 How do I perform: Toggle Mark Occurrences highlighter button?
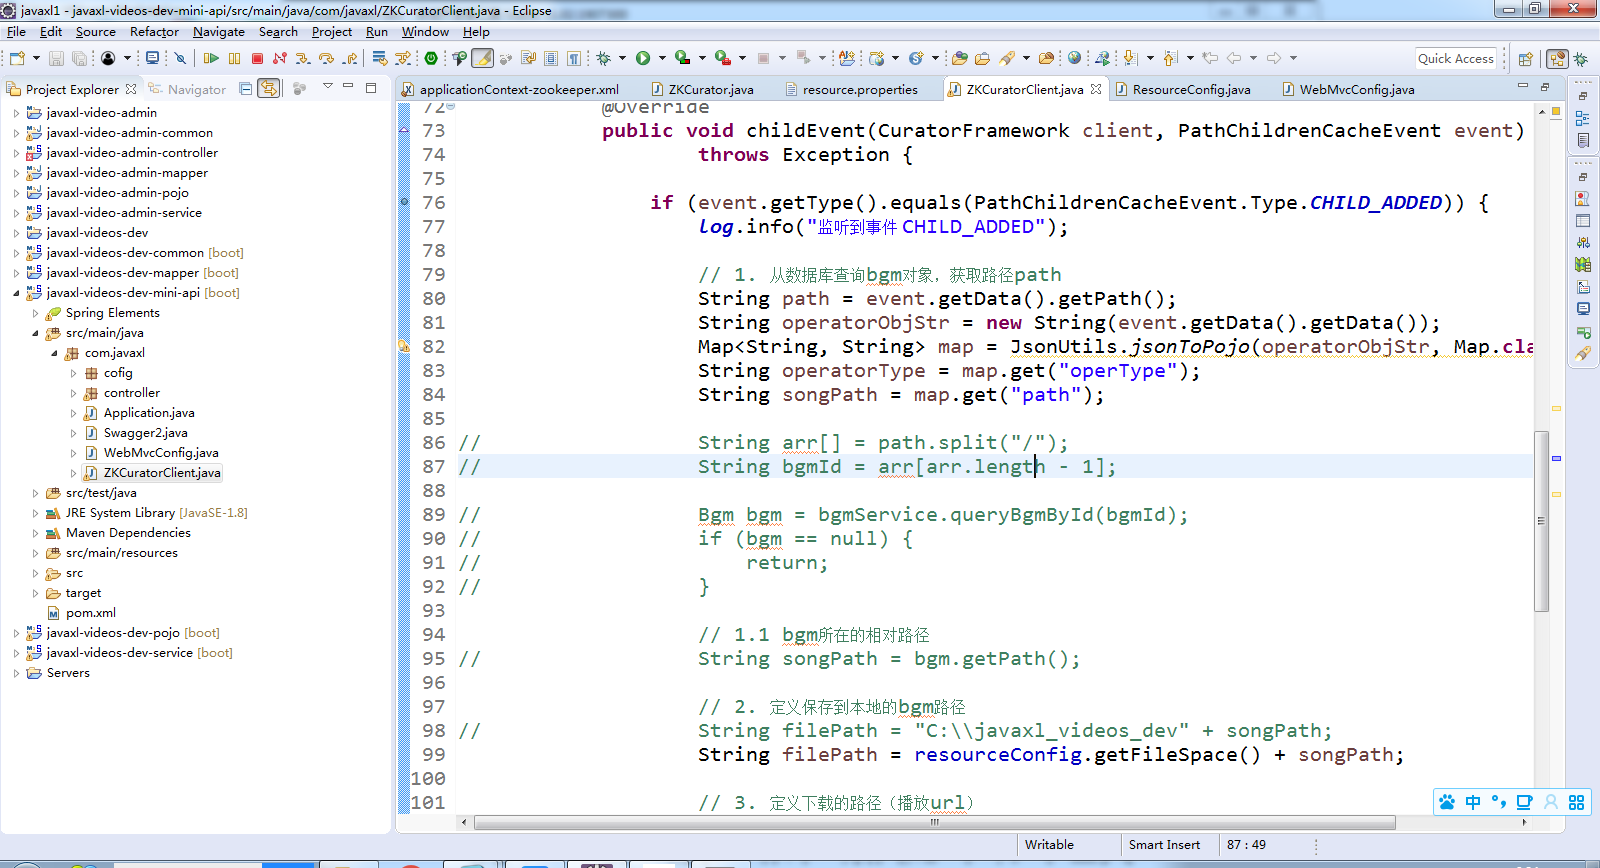coord(483,58)
